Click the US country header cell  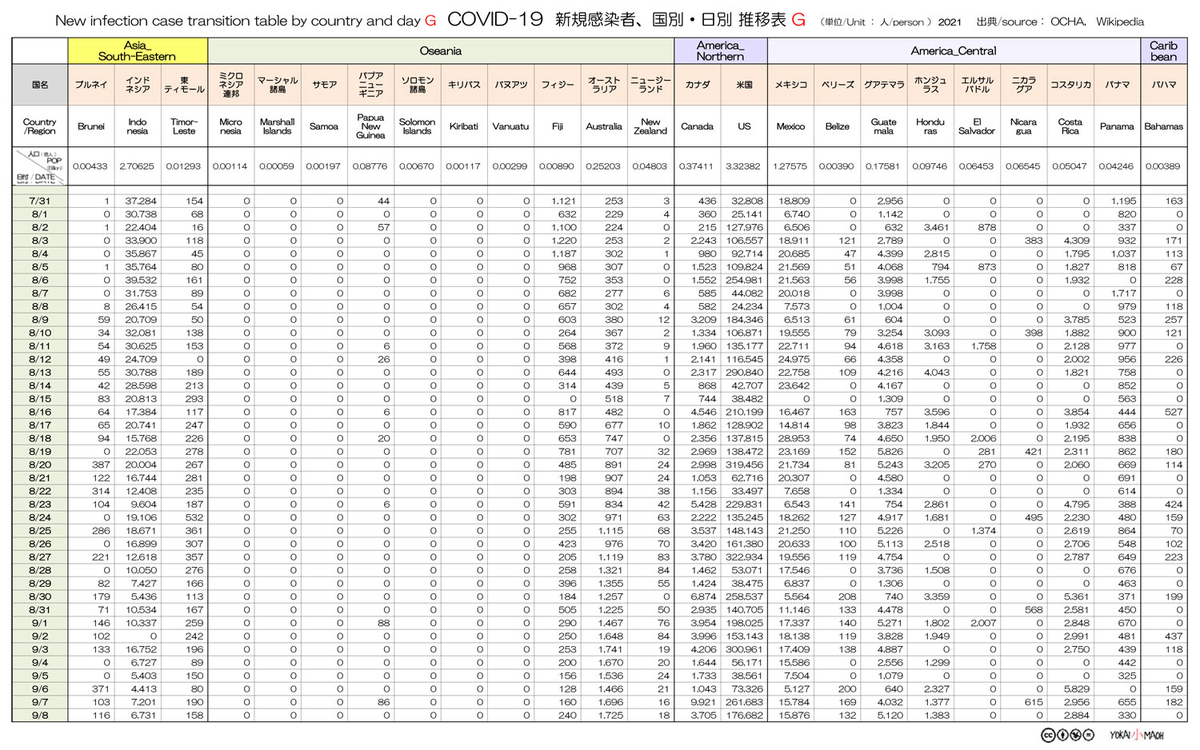pos(743,127)
